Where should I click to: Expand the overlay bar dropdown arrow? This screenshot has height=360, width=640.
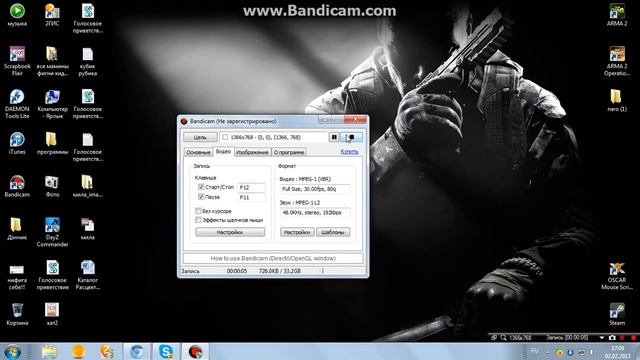602,338
